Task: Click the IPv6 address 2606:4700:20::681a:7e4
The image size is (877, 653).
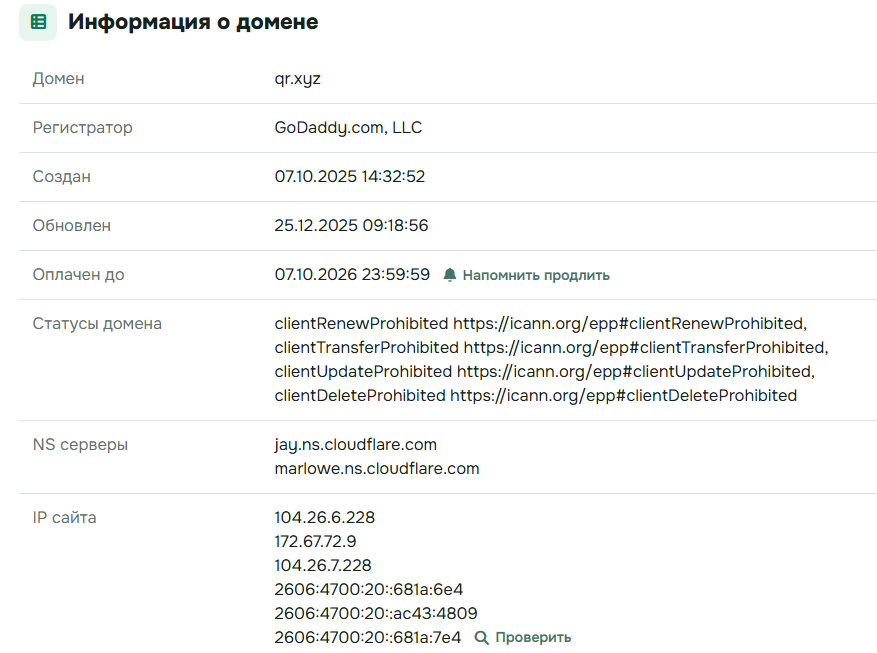Action: (367, 638)
